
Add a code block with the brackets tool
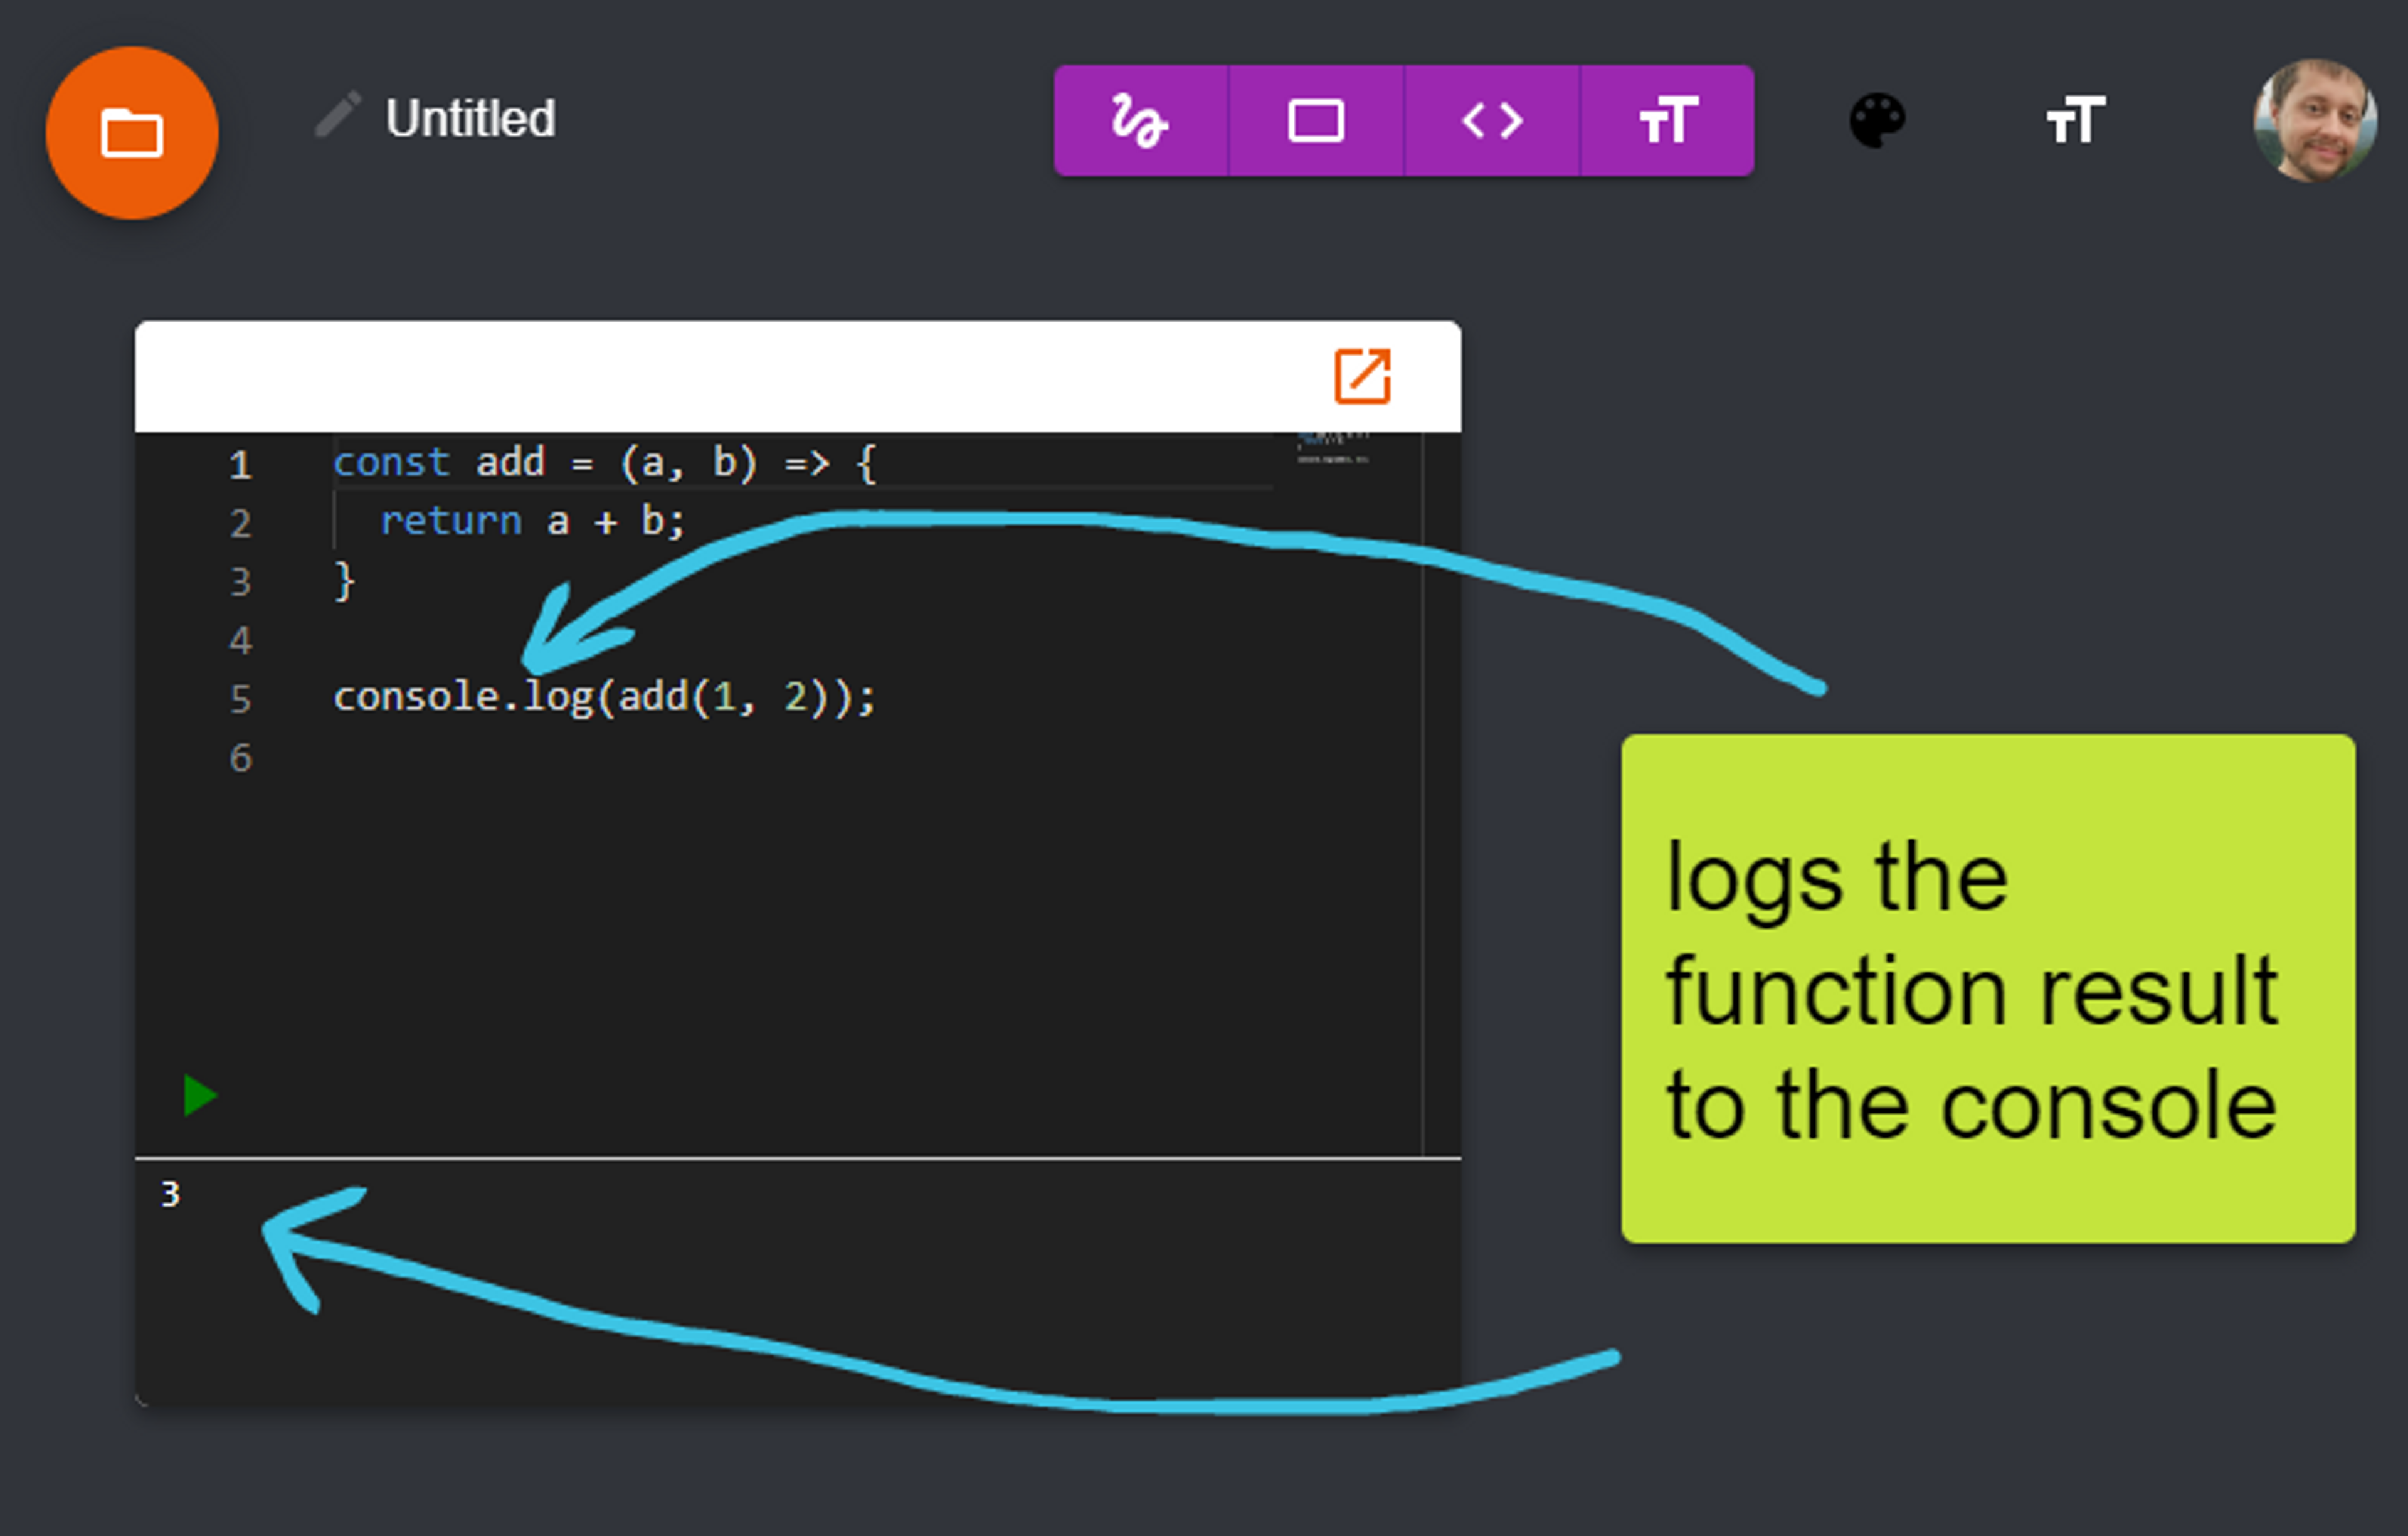(1491, 121)
